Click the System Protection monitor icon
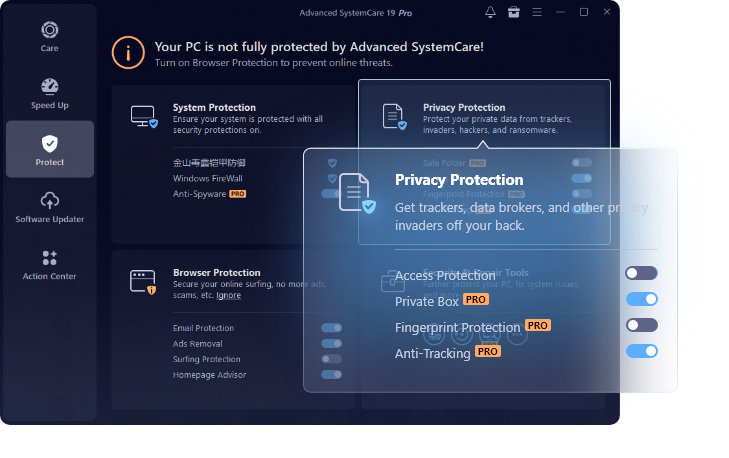The height and width of the screenshot is (458, 729). pyautogui.click(x=144, y=117)
